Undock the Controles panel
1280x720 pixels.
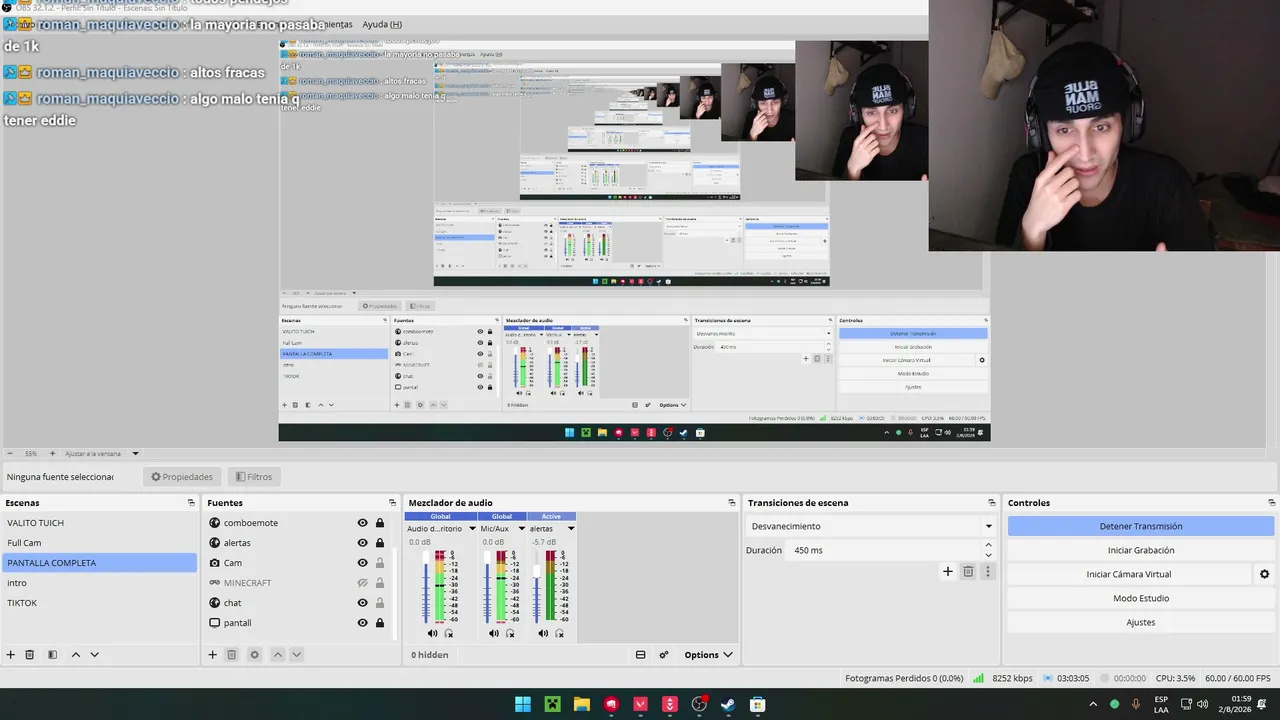click(1272, 503)
